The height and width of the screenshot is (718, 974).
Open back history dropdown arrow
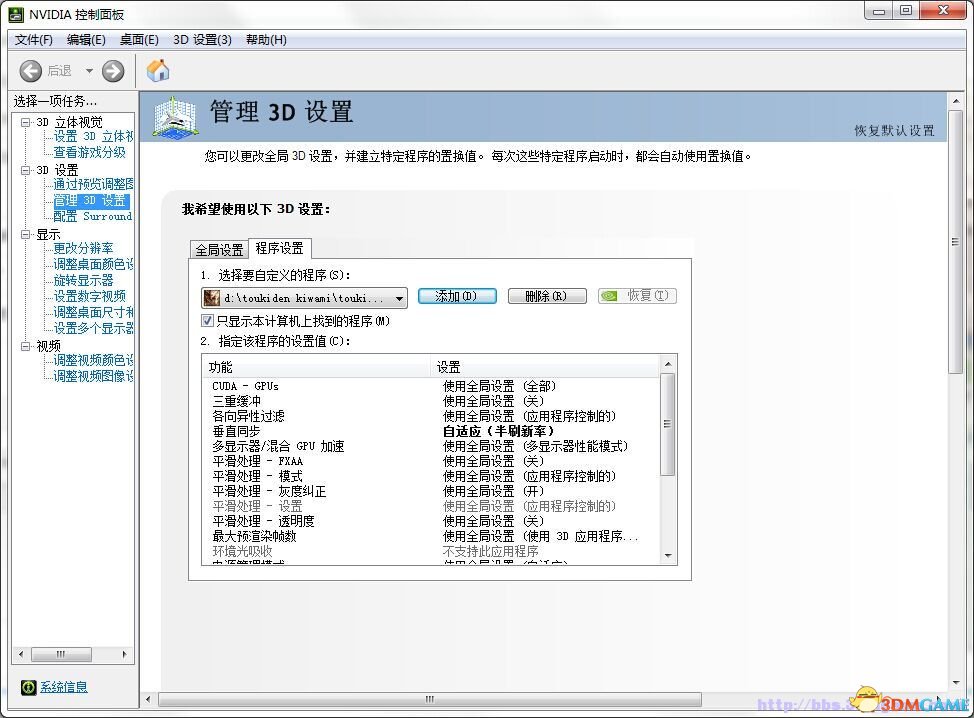pyautogui.click(x=89, y=71)
